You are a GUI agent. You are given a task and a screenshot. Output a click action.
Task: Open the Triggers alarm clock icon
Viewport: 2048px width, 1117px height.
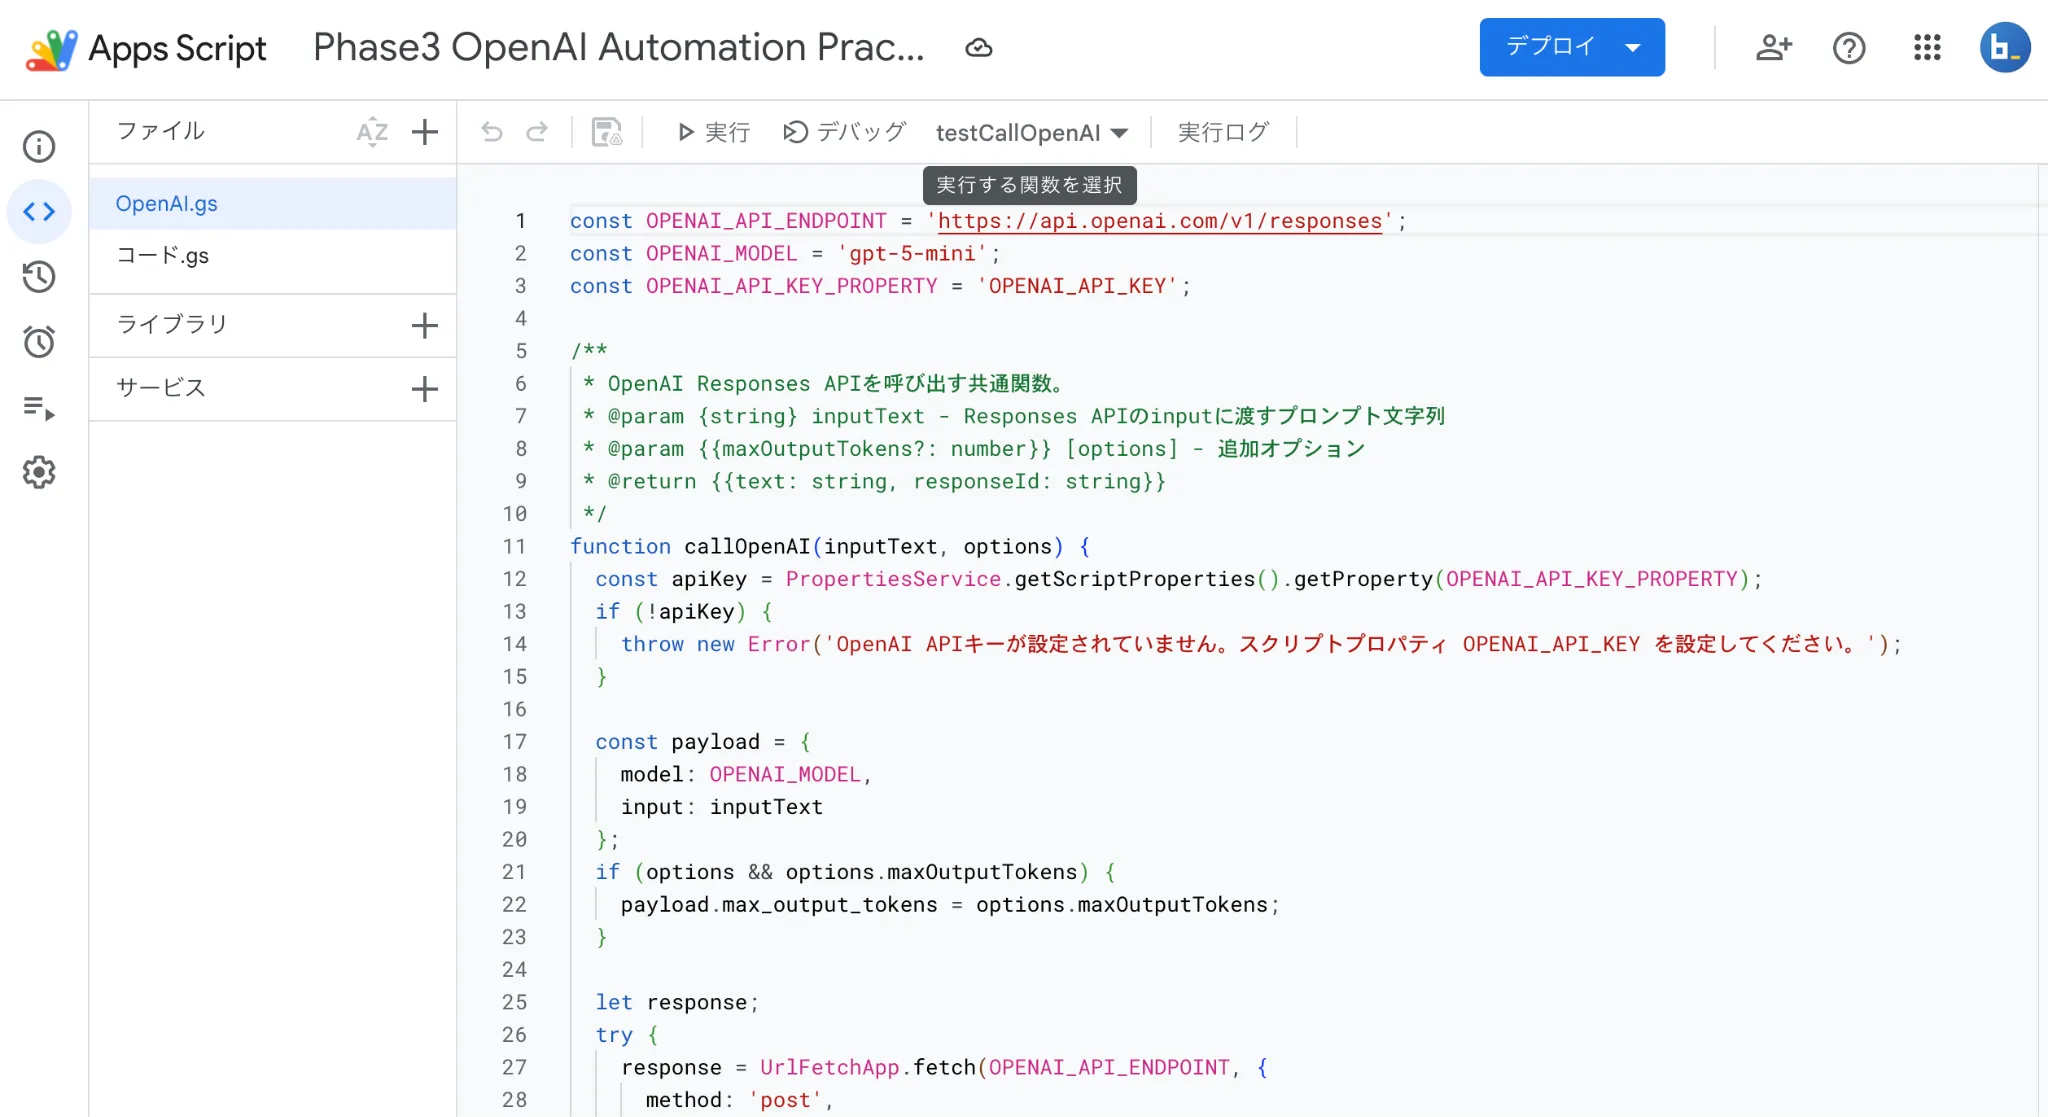39,342
